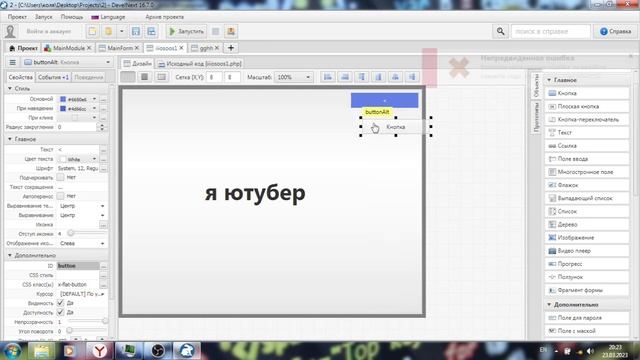Open the Проект menu
Screen dimensions: 640x360
(17, 17)
